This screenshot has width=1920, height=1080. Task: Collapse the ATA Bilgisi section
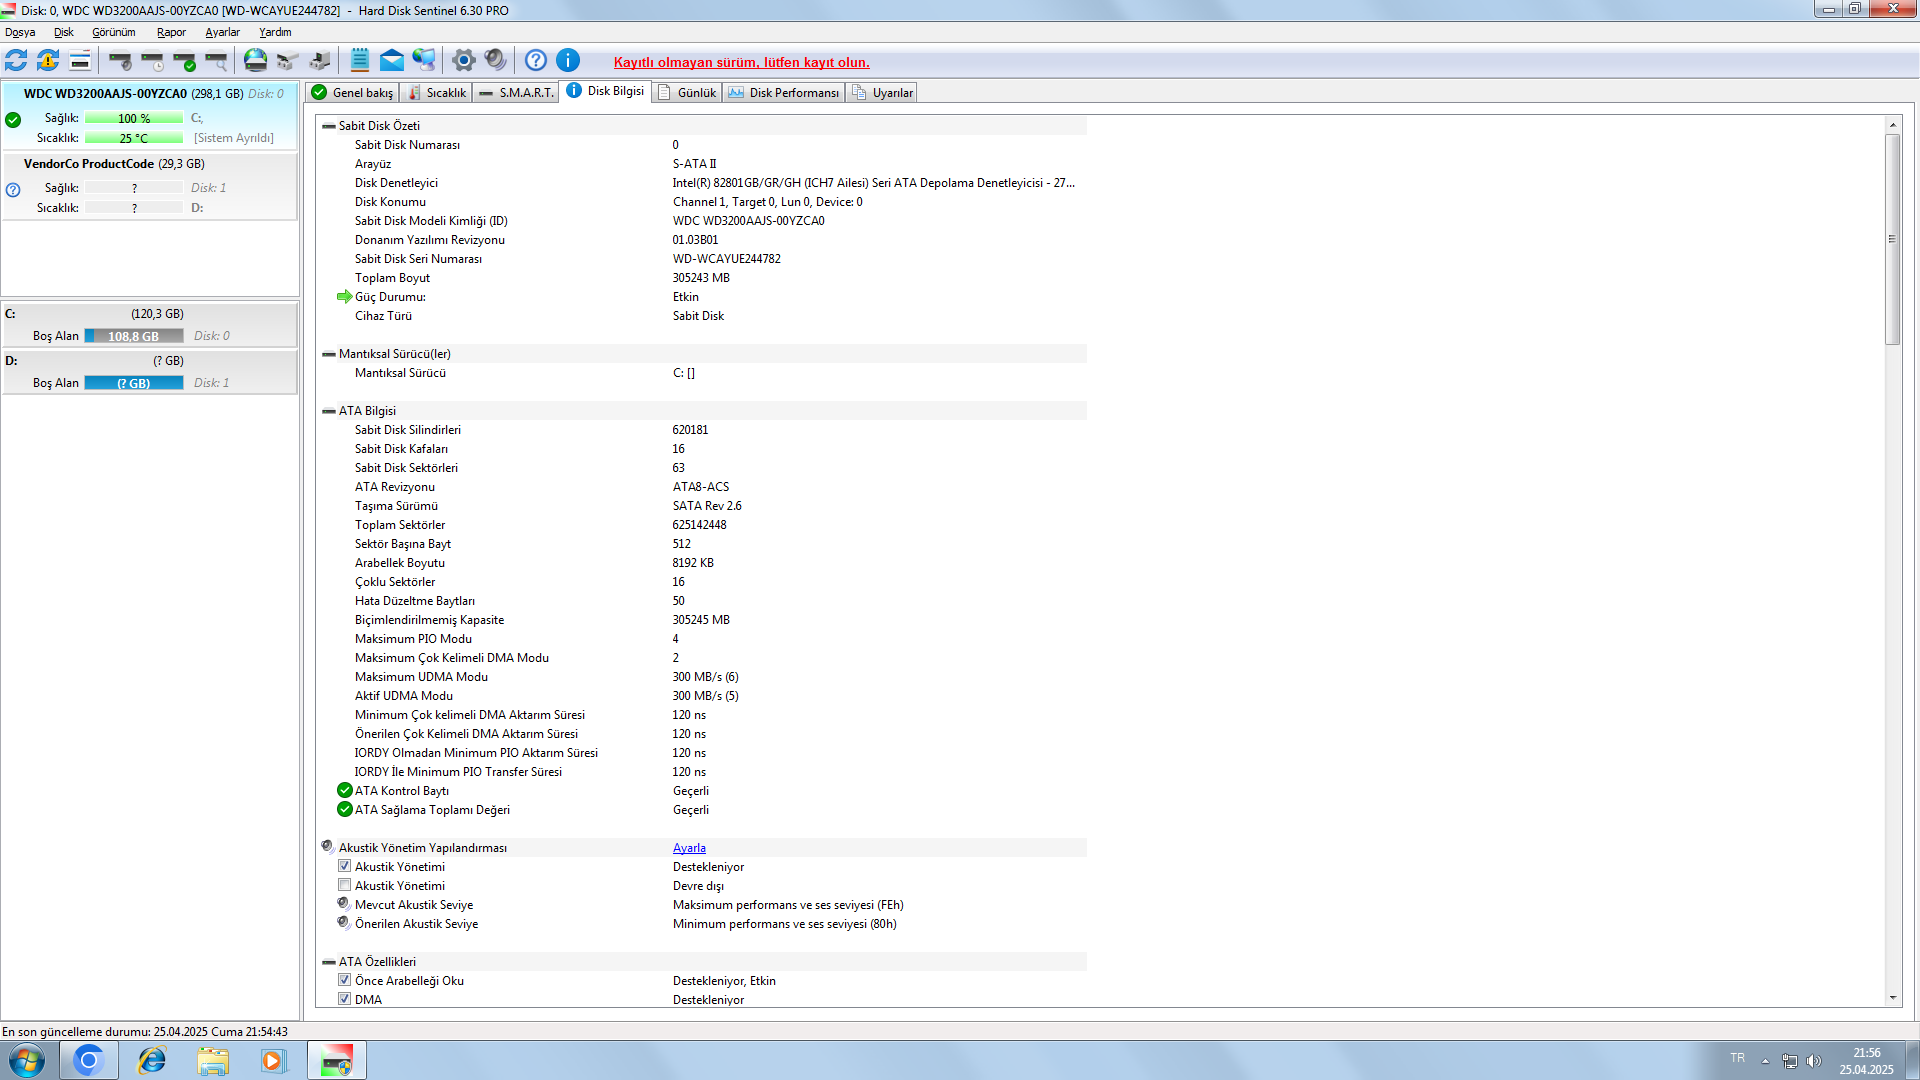click(x=329, y=411)
